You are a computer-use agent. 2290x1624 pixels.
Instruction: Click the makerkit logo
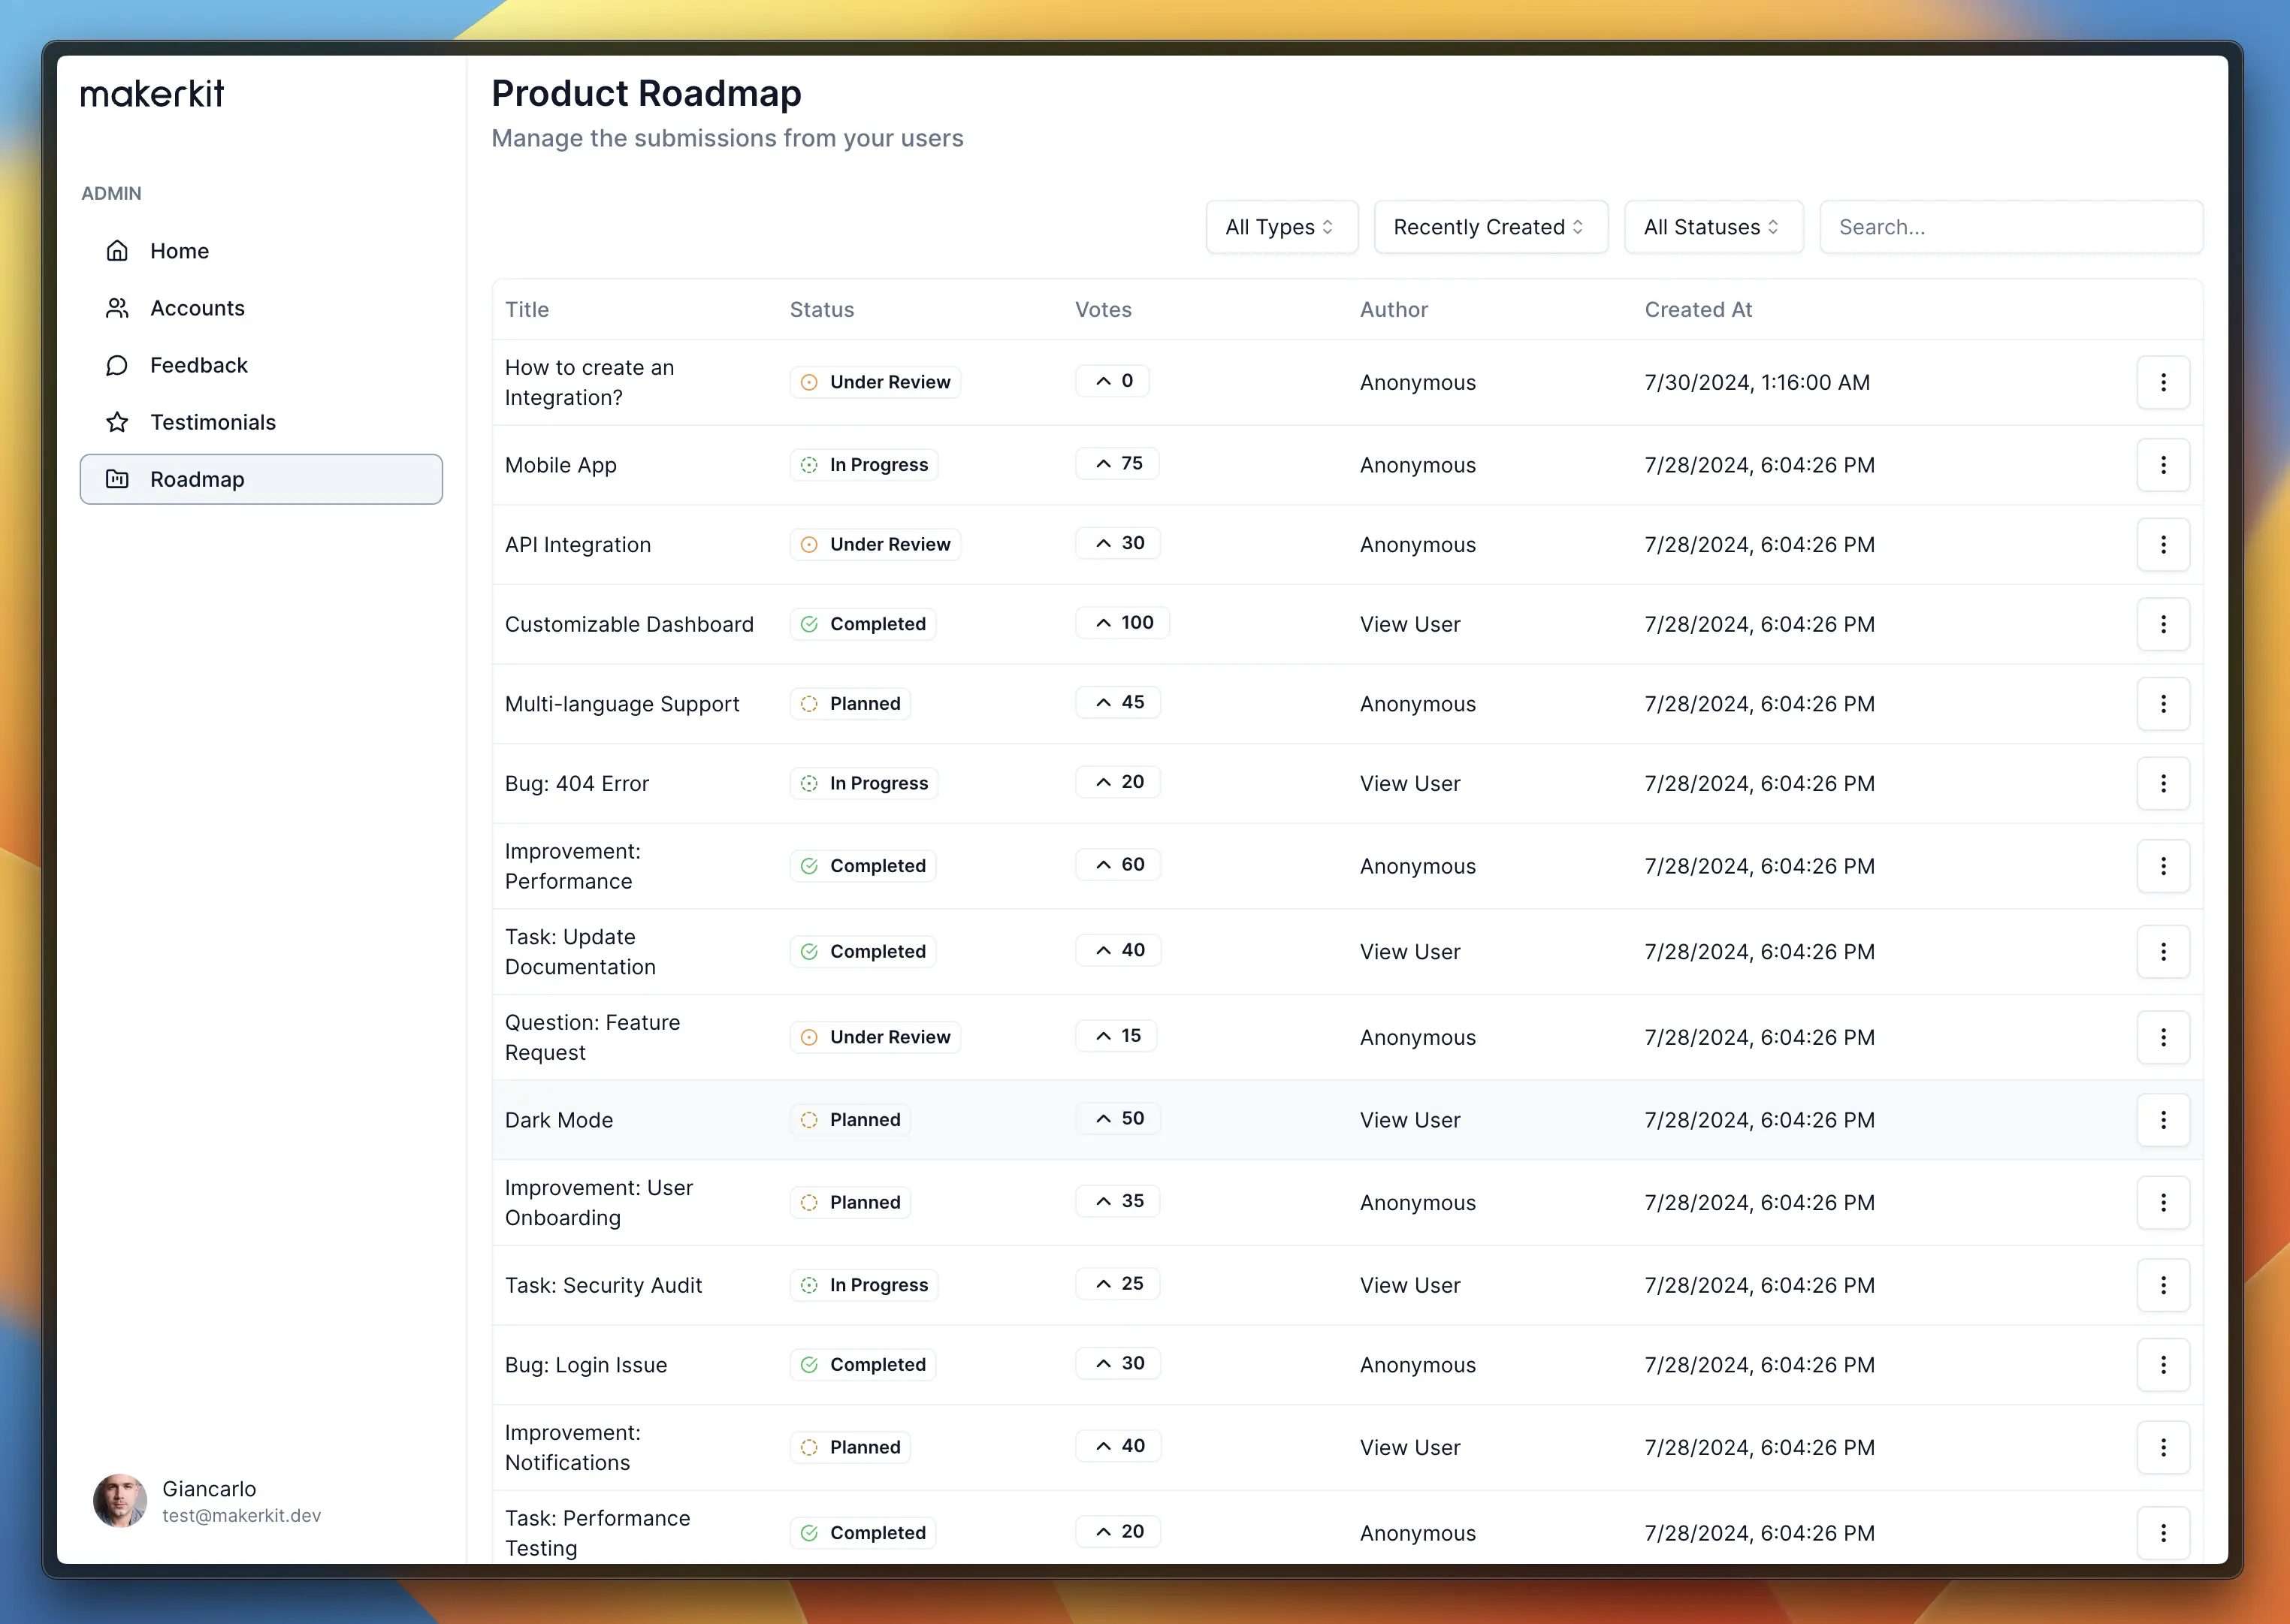[152, 93]
